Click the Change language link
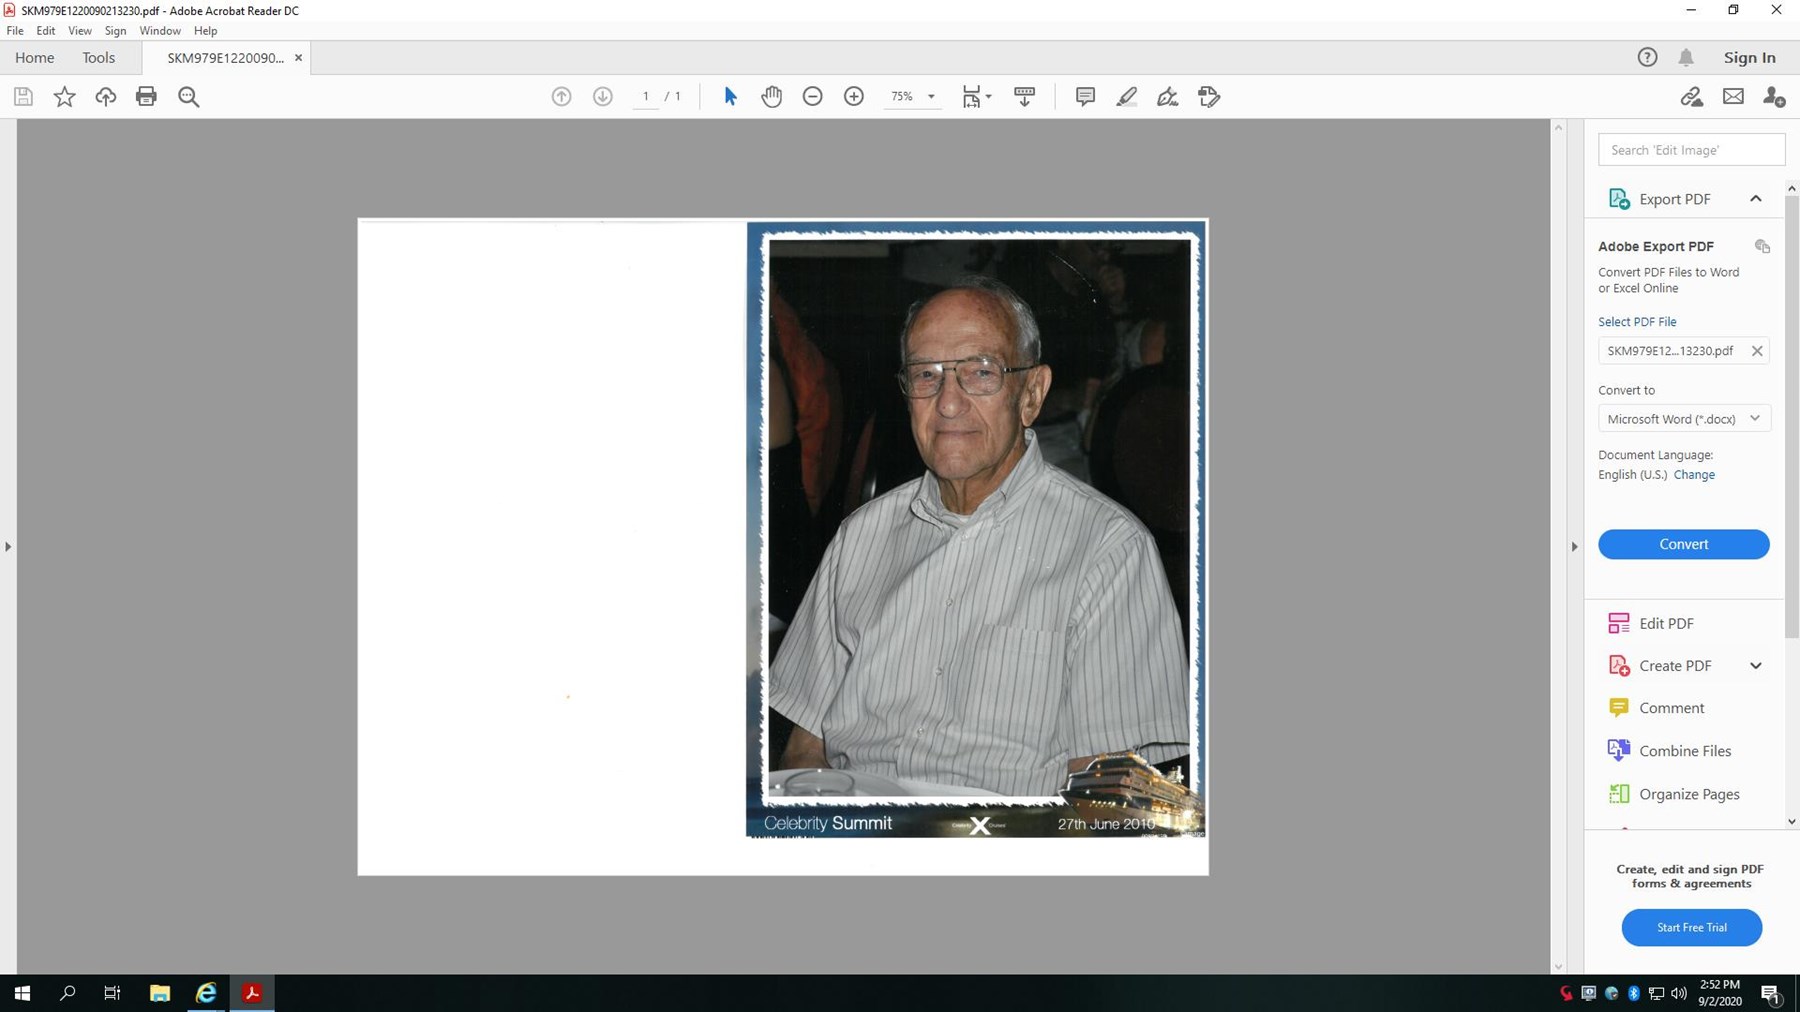 click(1694, 475)
